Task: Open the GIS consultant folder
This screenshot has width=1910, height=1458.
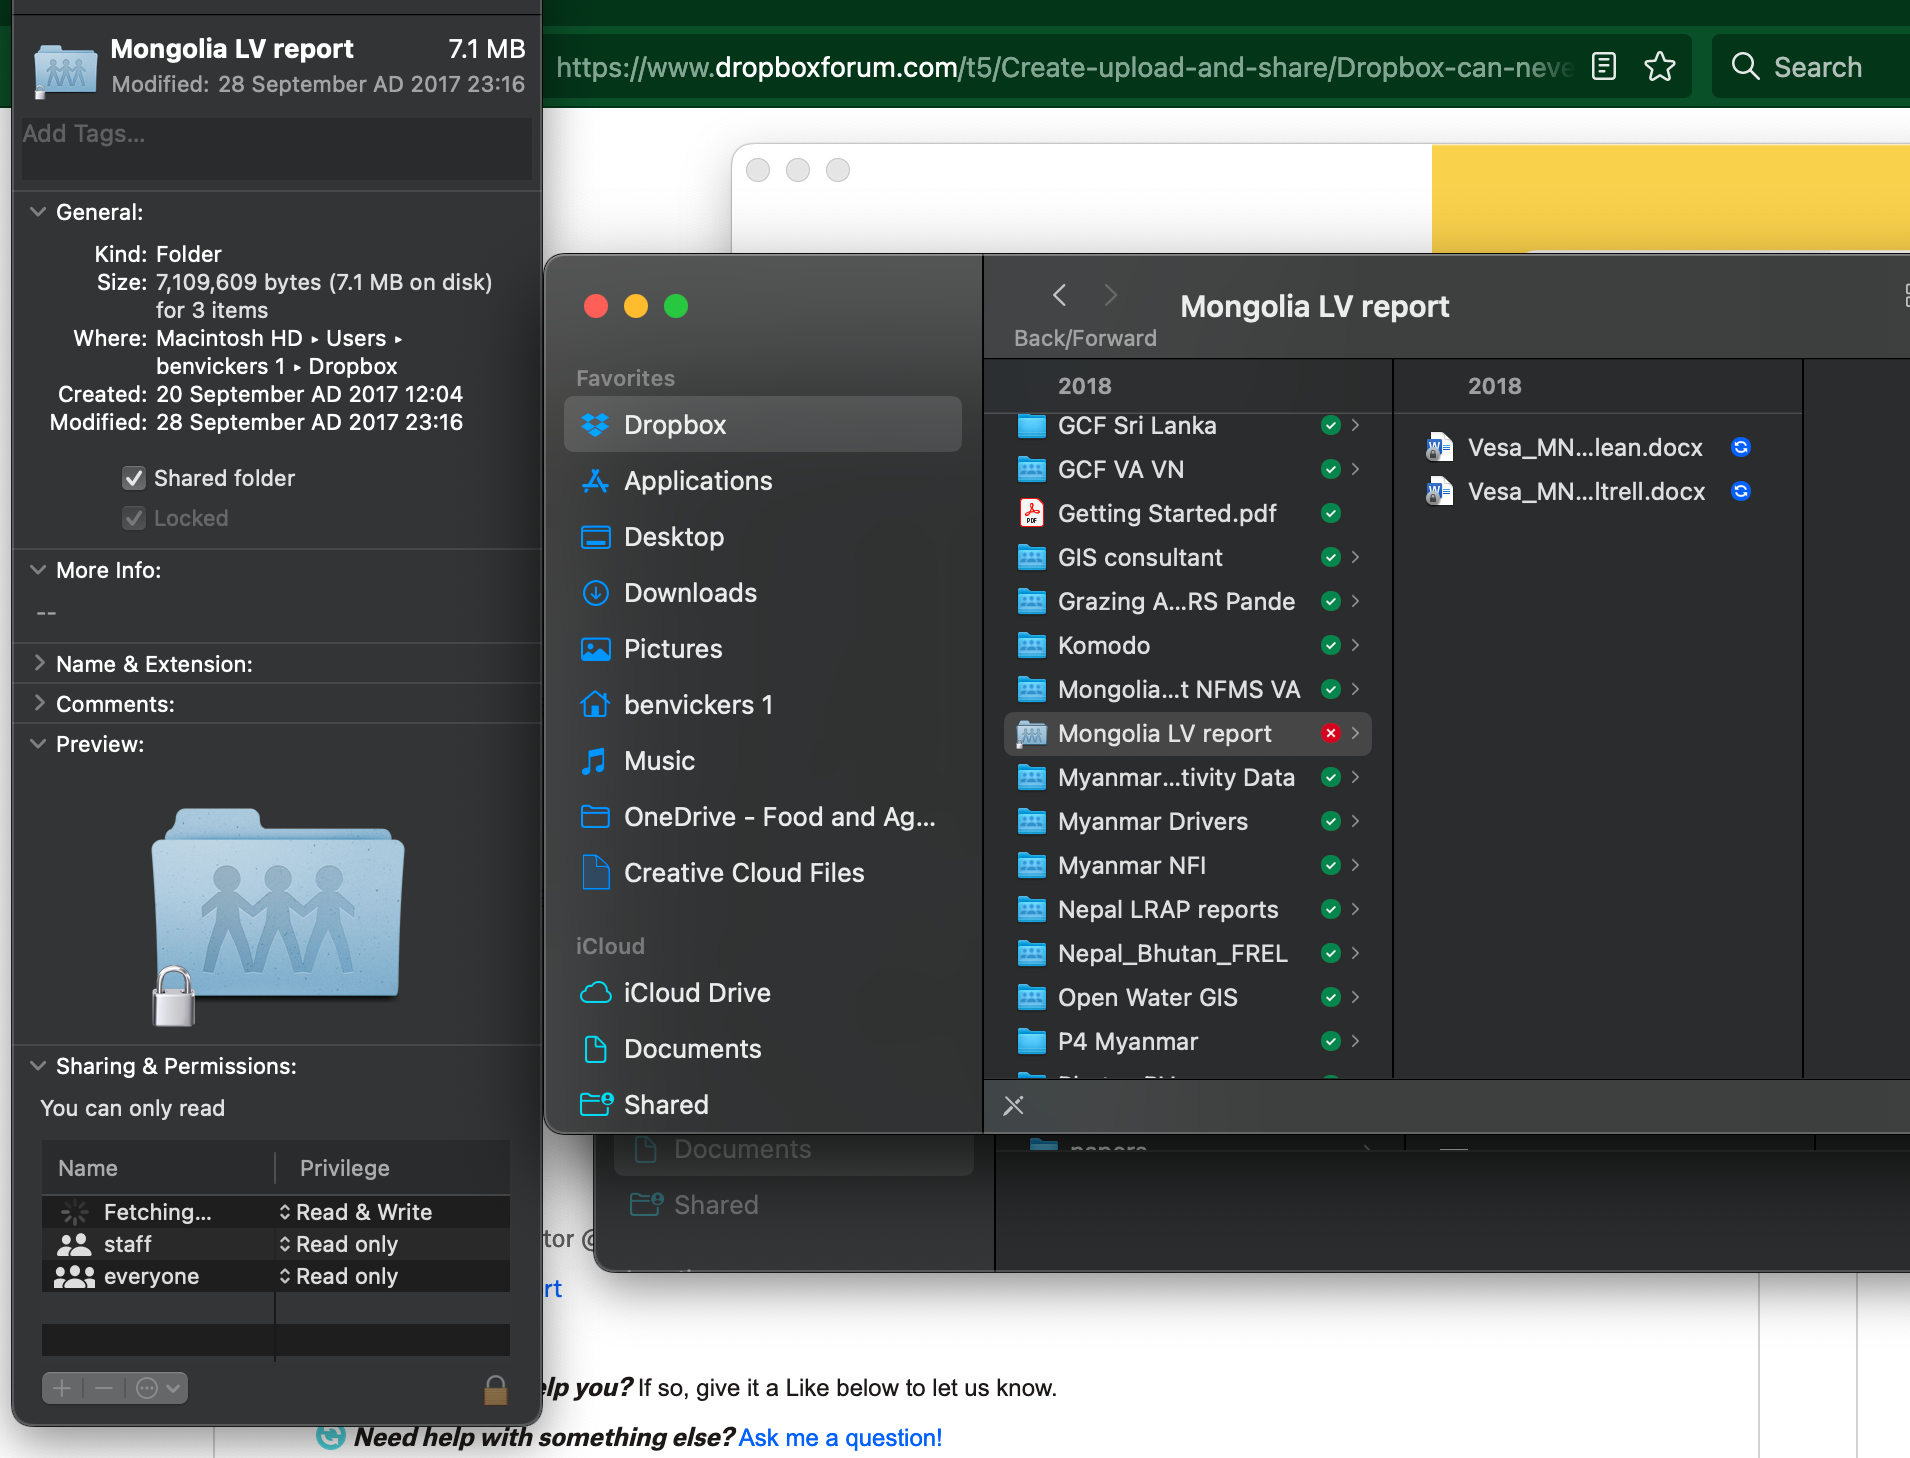Action: tap(1187, 557)
